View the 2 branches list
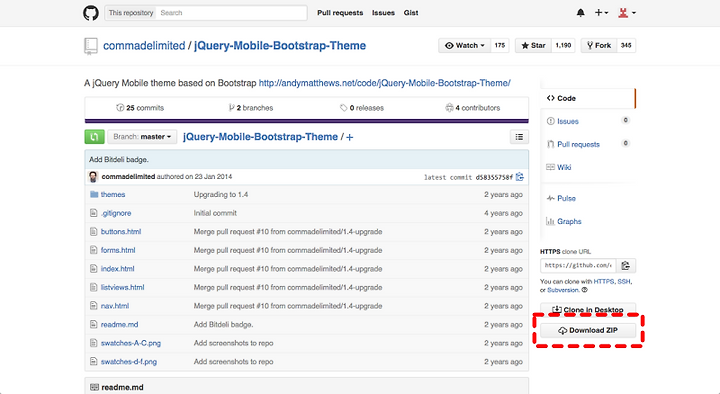Screen dimensions: 720x394 pyautogui.click(x=251, y=108)
